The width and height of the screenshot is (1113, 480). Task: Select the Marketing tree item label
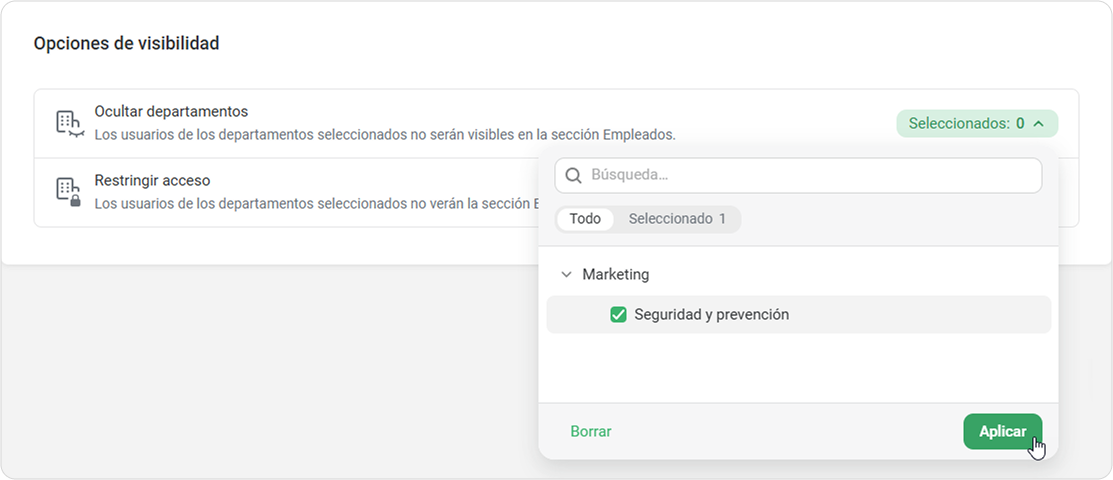pyautogui.click(x=615, y=274)
